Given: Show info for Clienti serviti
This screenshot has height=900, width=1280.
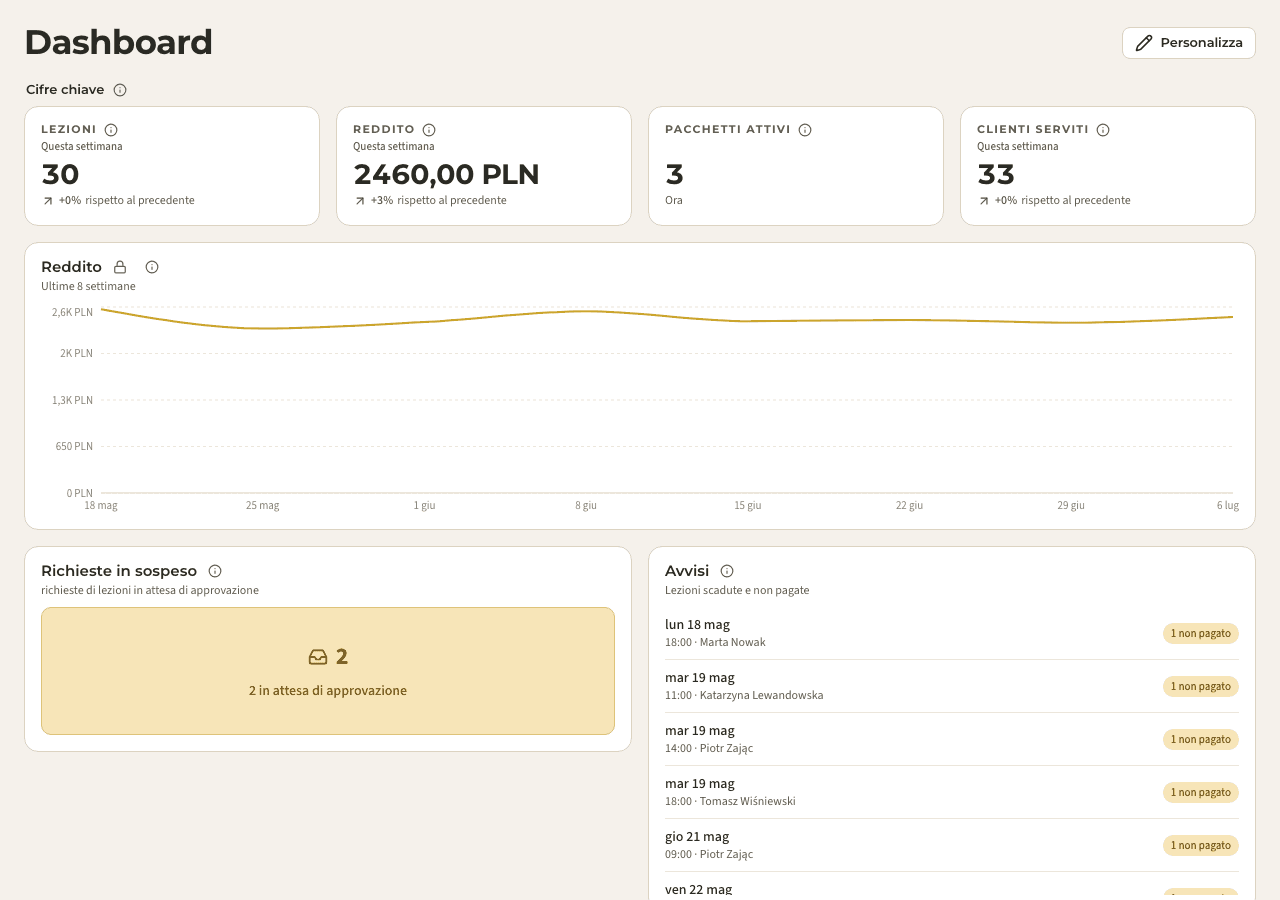Looking at the screenshot, I should click(x=1103, y=130).
